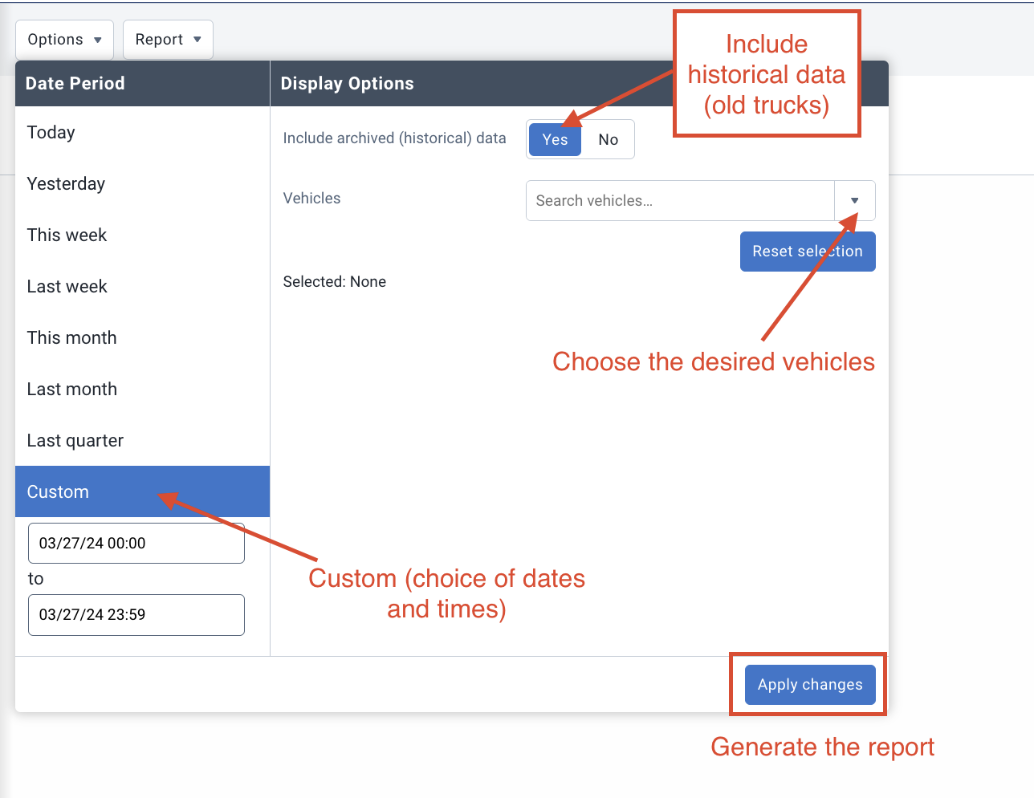Edit the custom end date field
This screenshot has width=1036, height=798.
pyautogui.click(x=136, y=614)
